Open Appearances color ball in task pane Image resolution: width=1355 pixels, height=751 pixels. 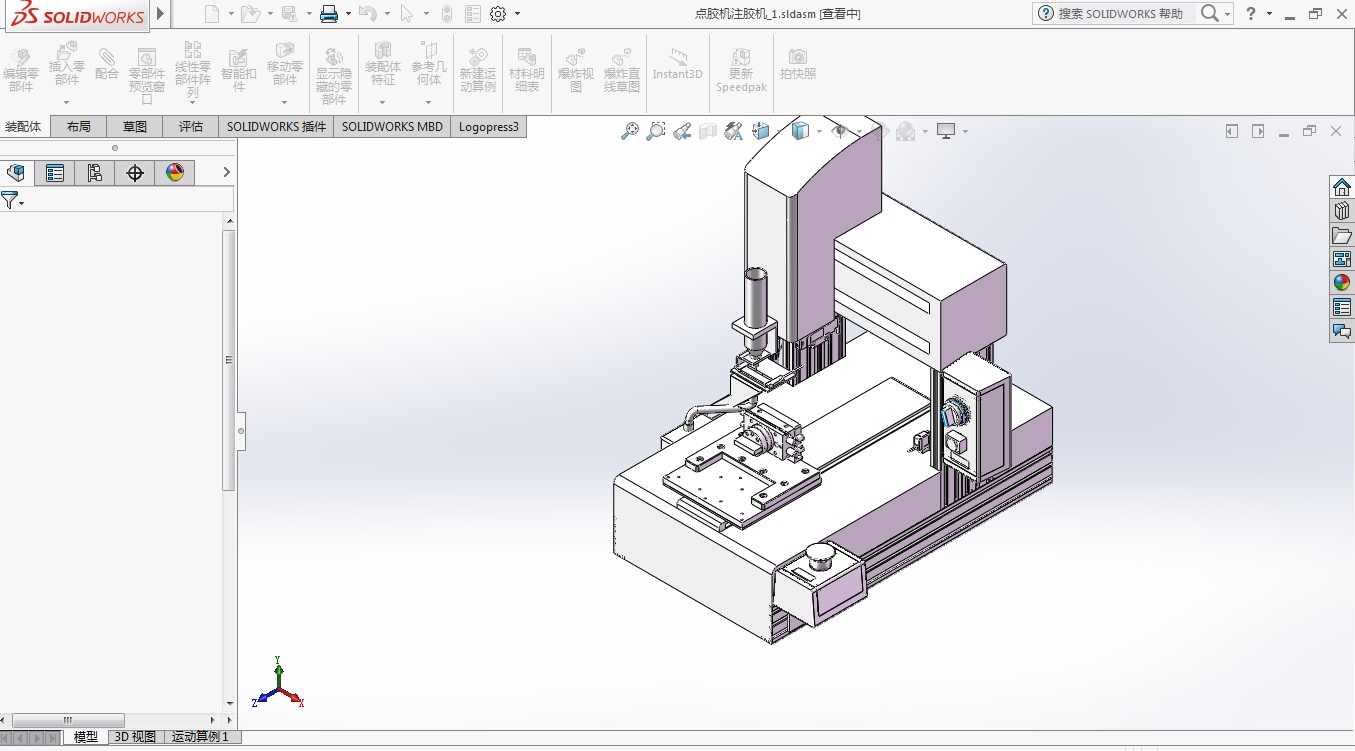point(1342,283)
